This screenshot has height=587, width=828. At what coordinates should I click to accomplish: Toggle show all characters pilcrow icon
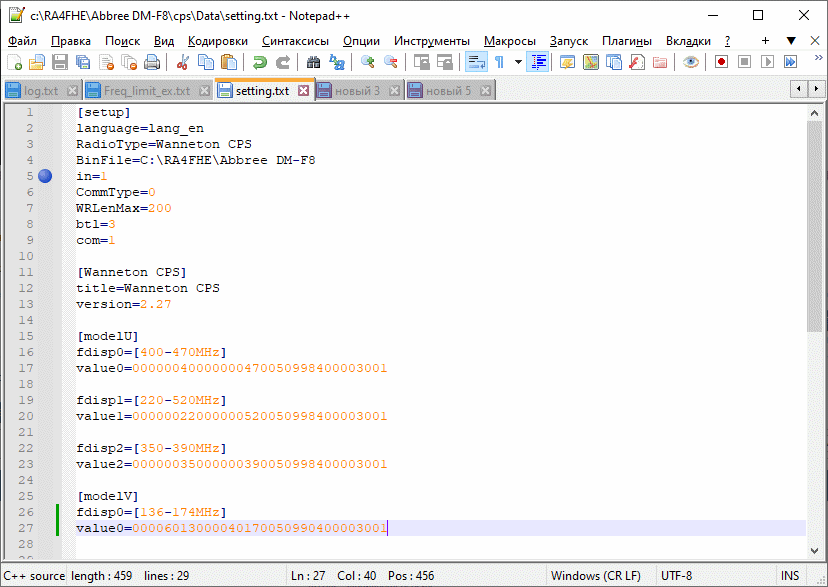(x=500, y=62)
